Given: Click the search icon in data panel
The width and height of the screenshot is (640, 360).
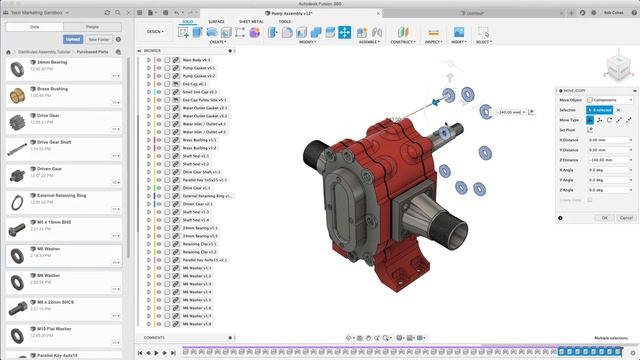Looking at the screenshot, I should click(118, 13).
